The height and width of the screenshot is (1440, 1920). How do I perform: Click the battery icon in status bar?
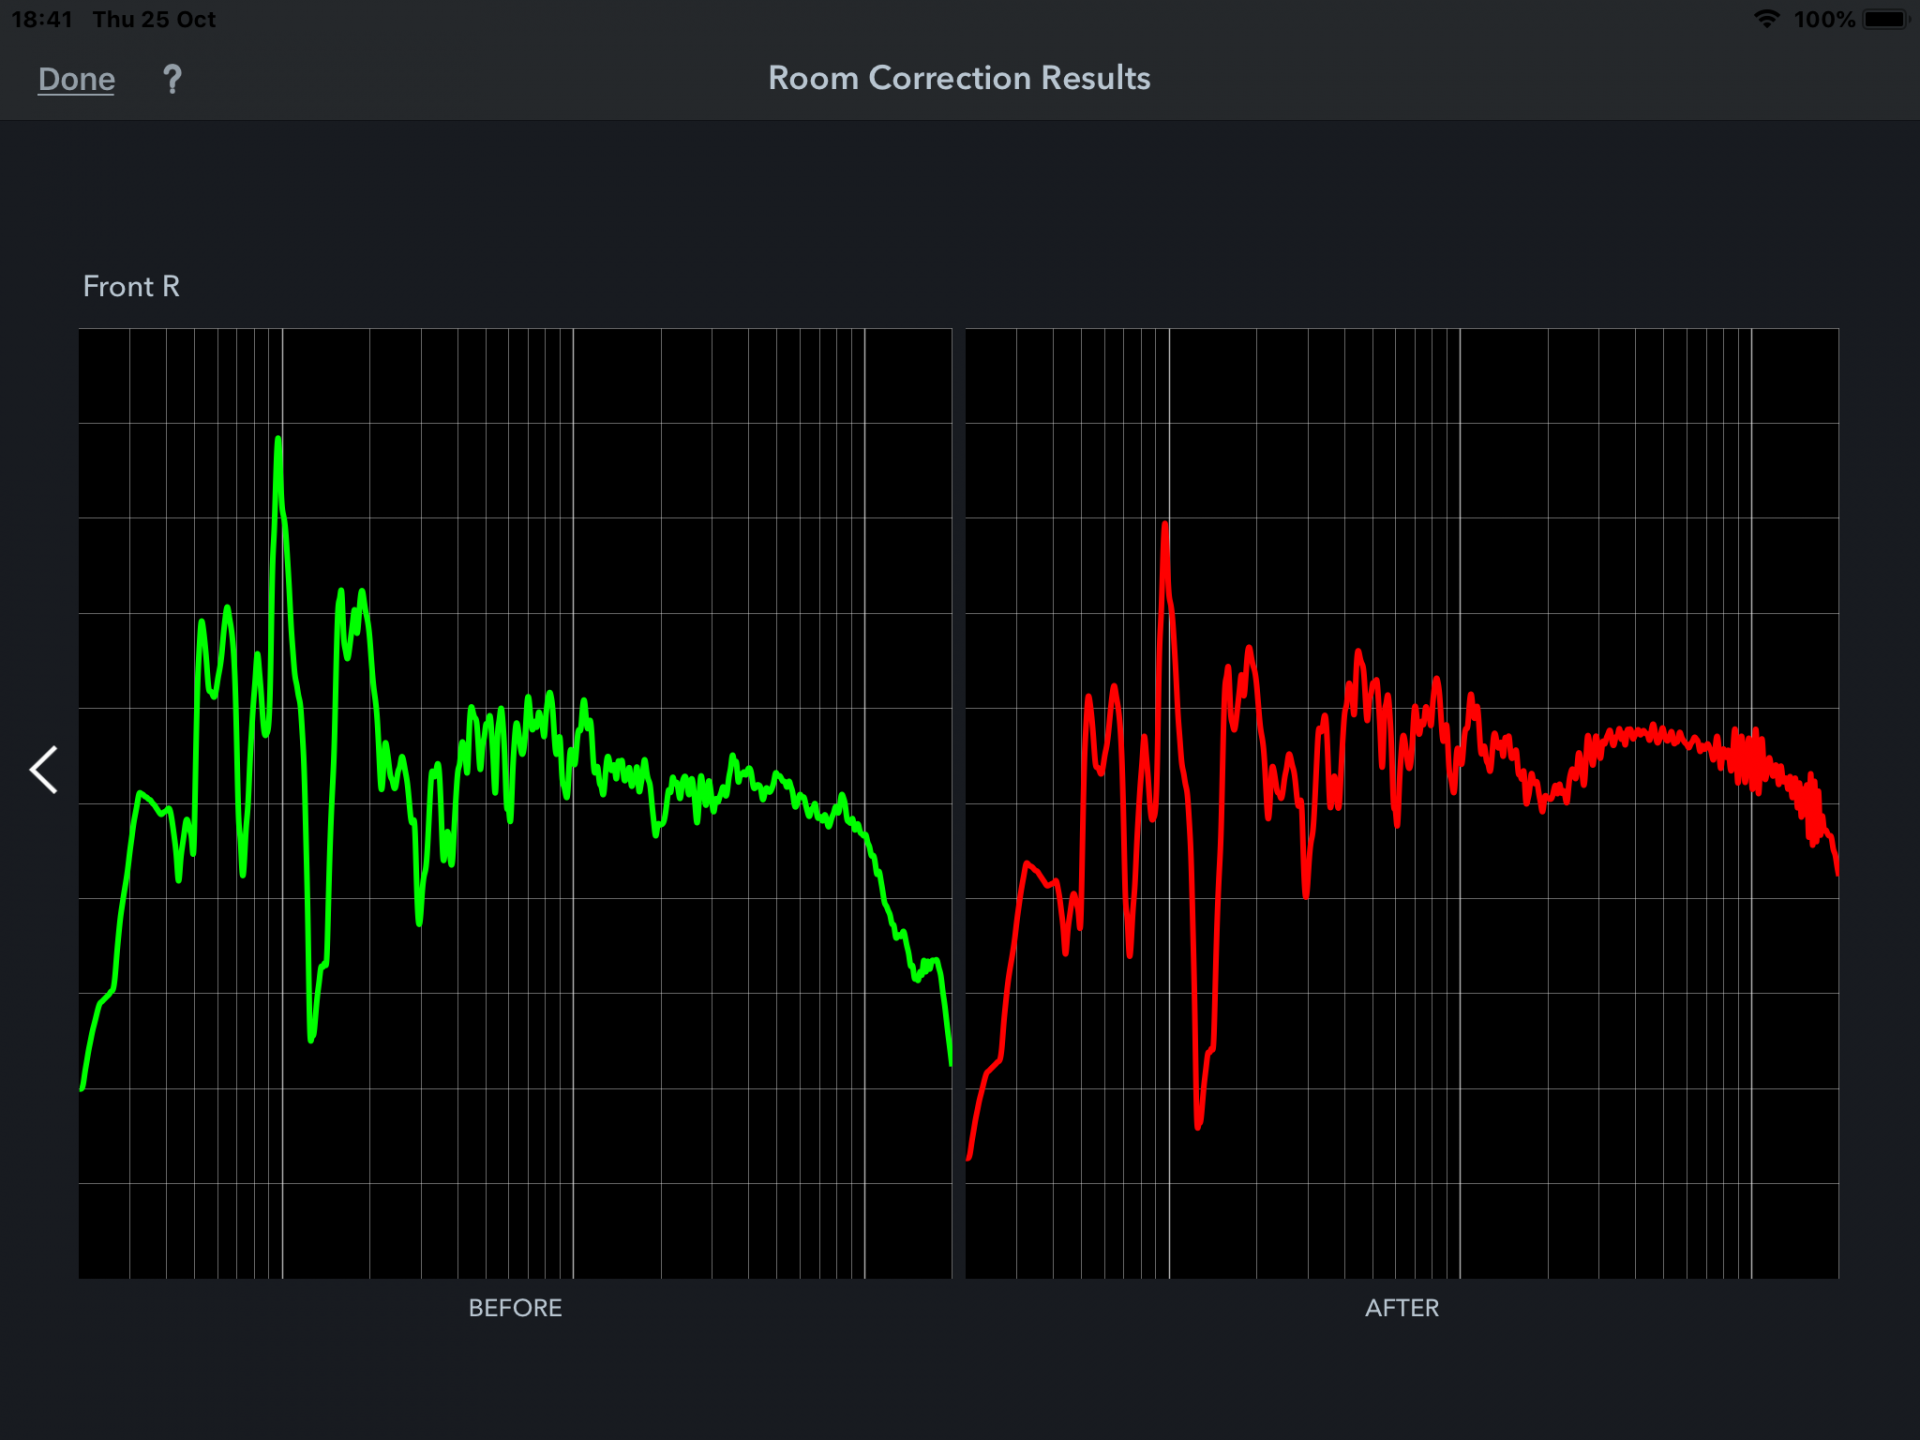pos(1886,19)
